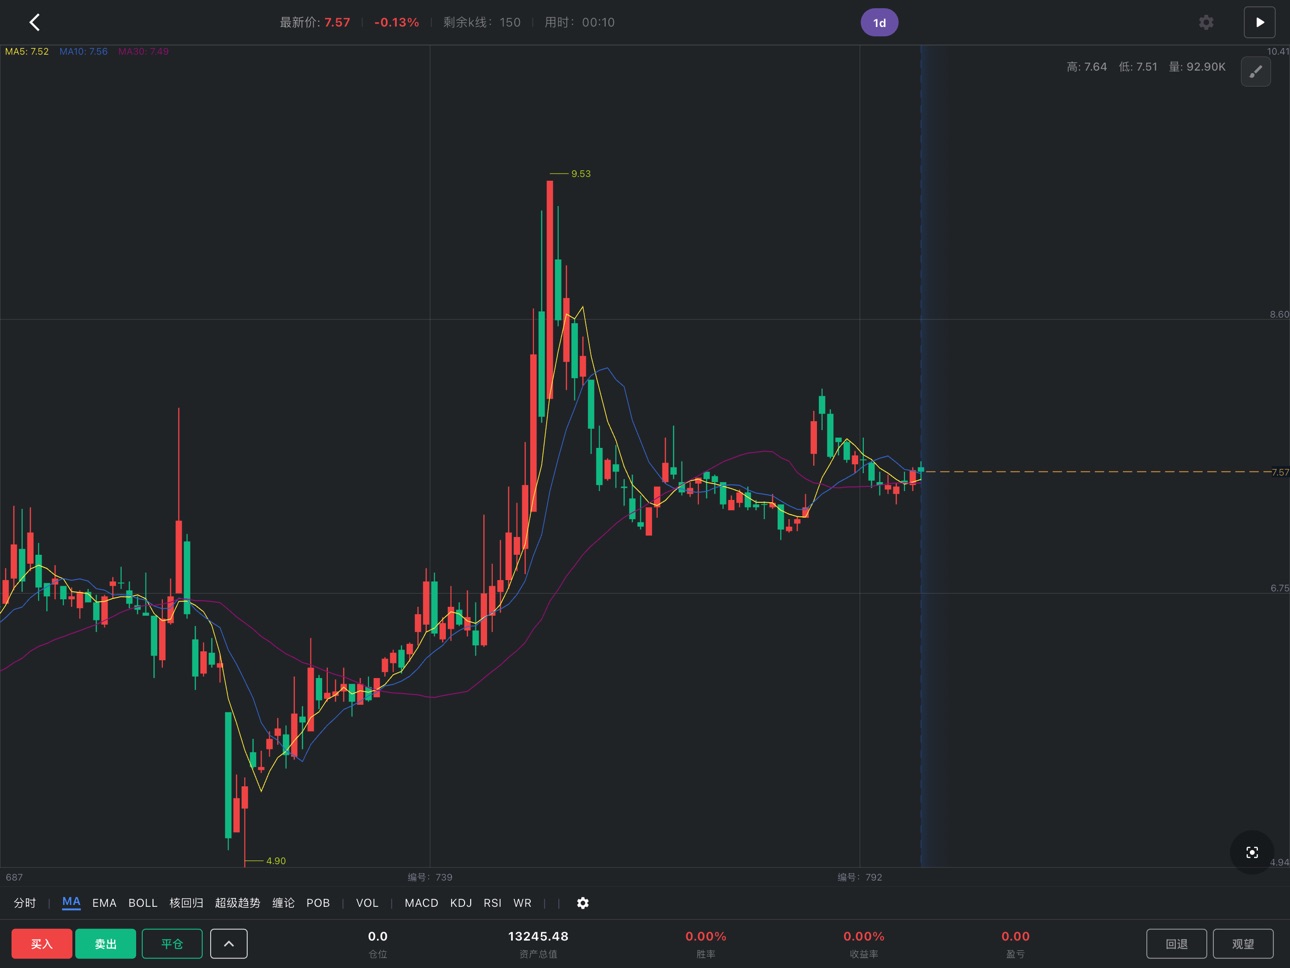Select the BOLL indicator tab
This screenshot has width=1290, height=968.
[143, 903]
